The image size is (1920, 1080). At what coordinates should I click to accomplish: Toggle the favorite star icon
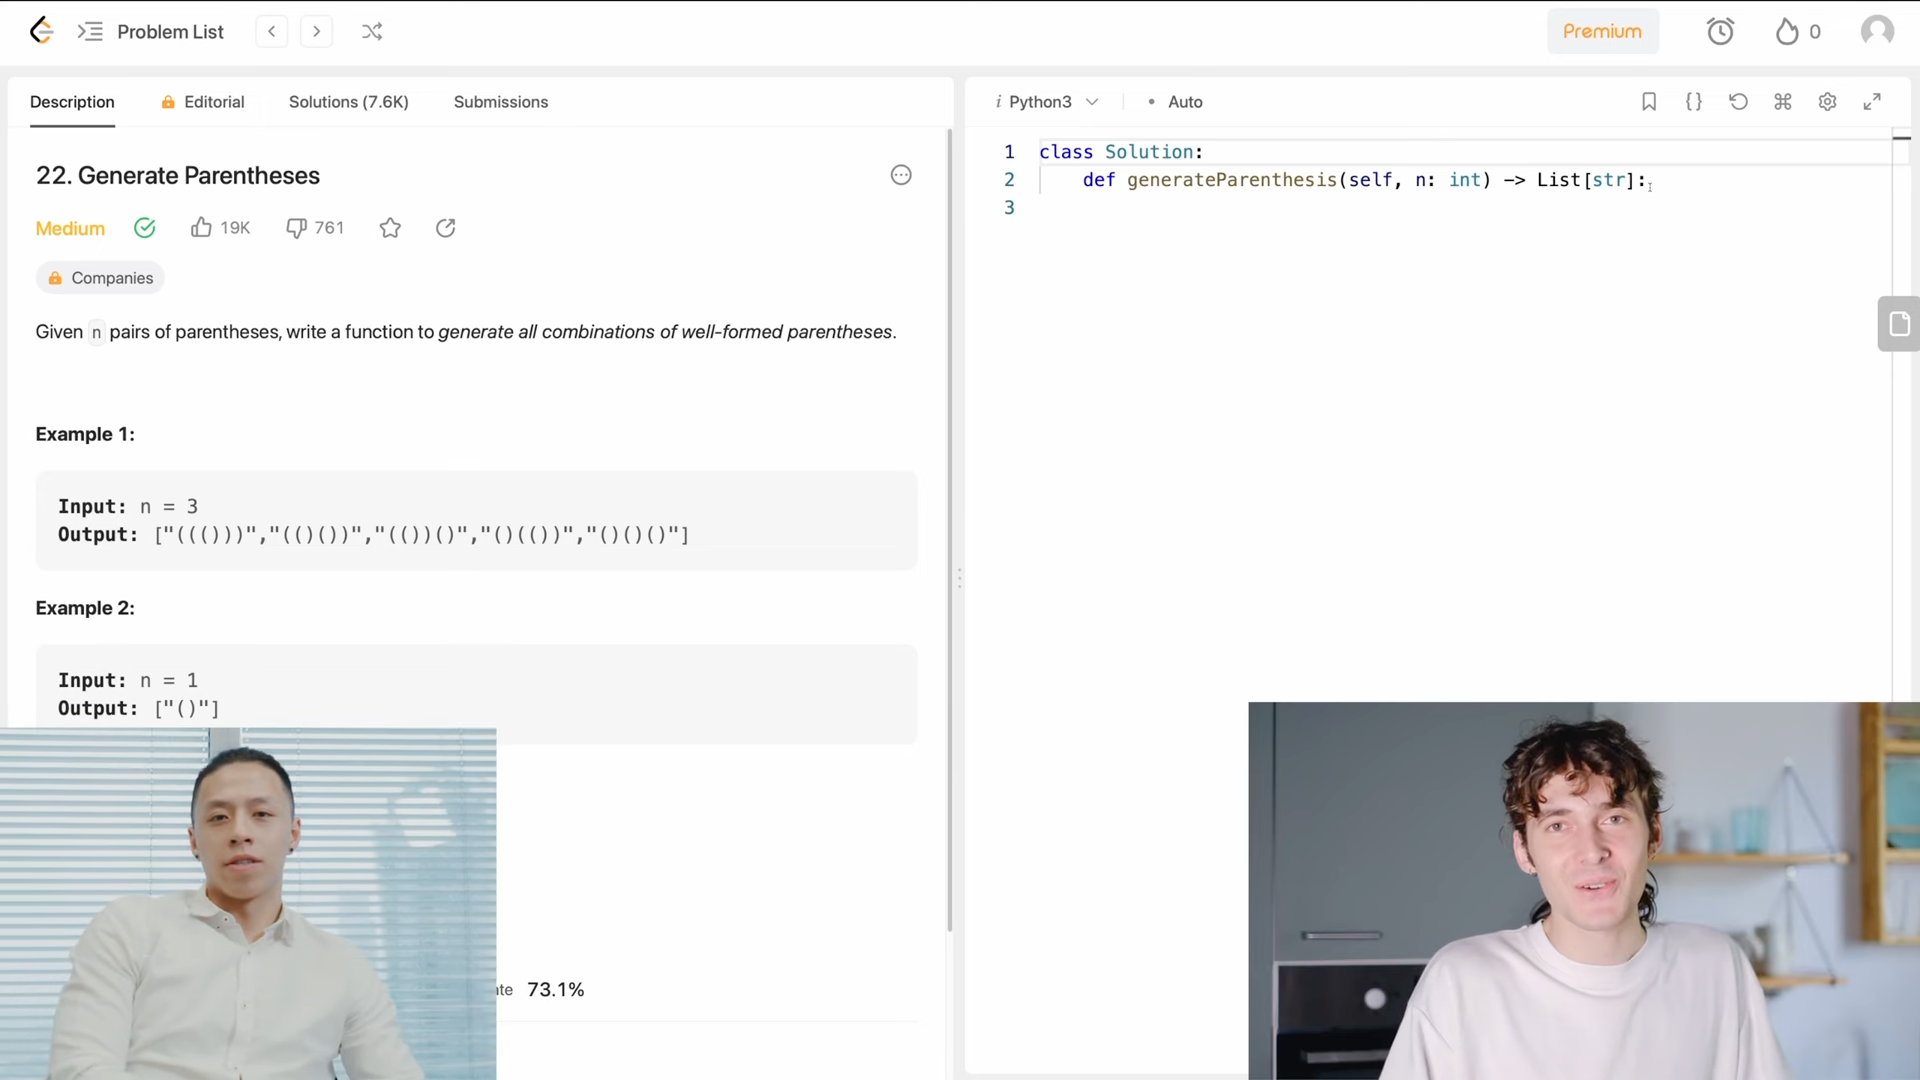point(390,228)
